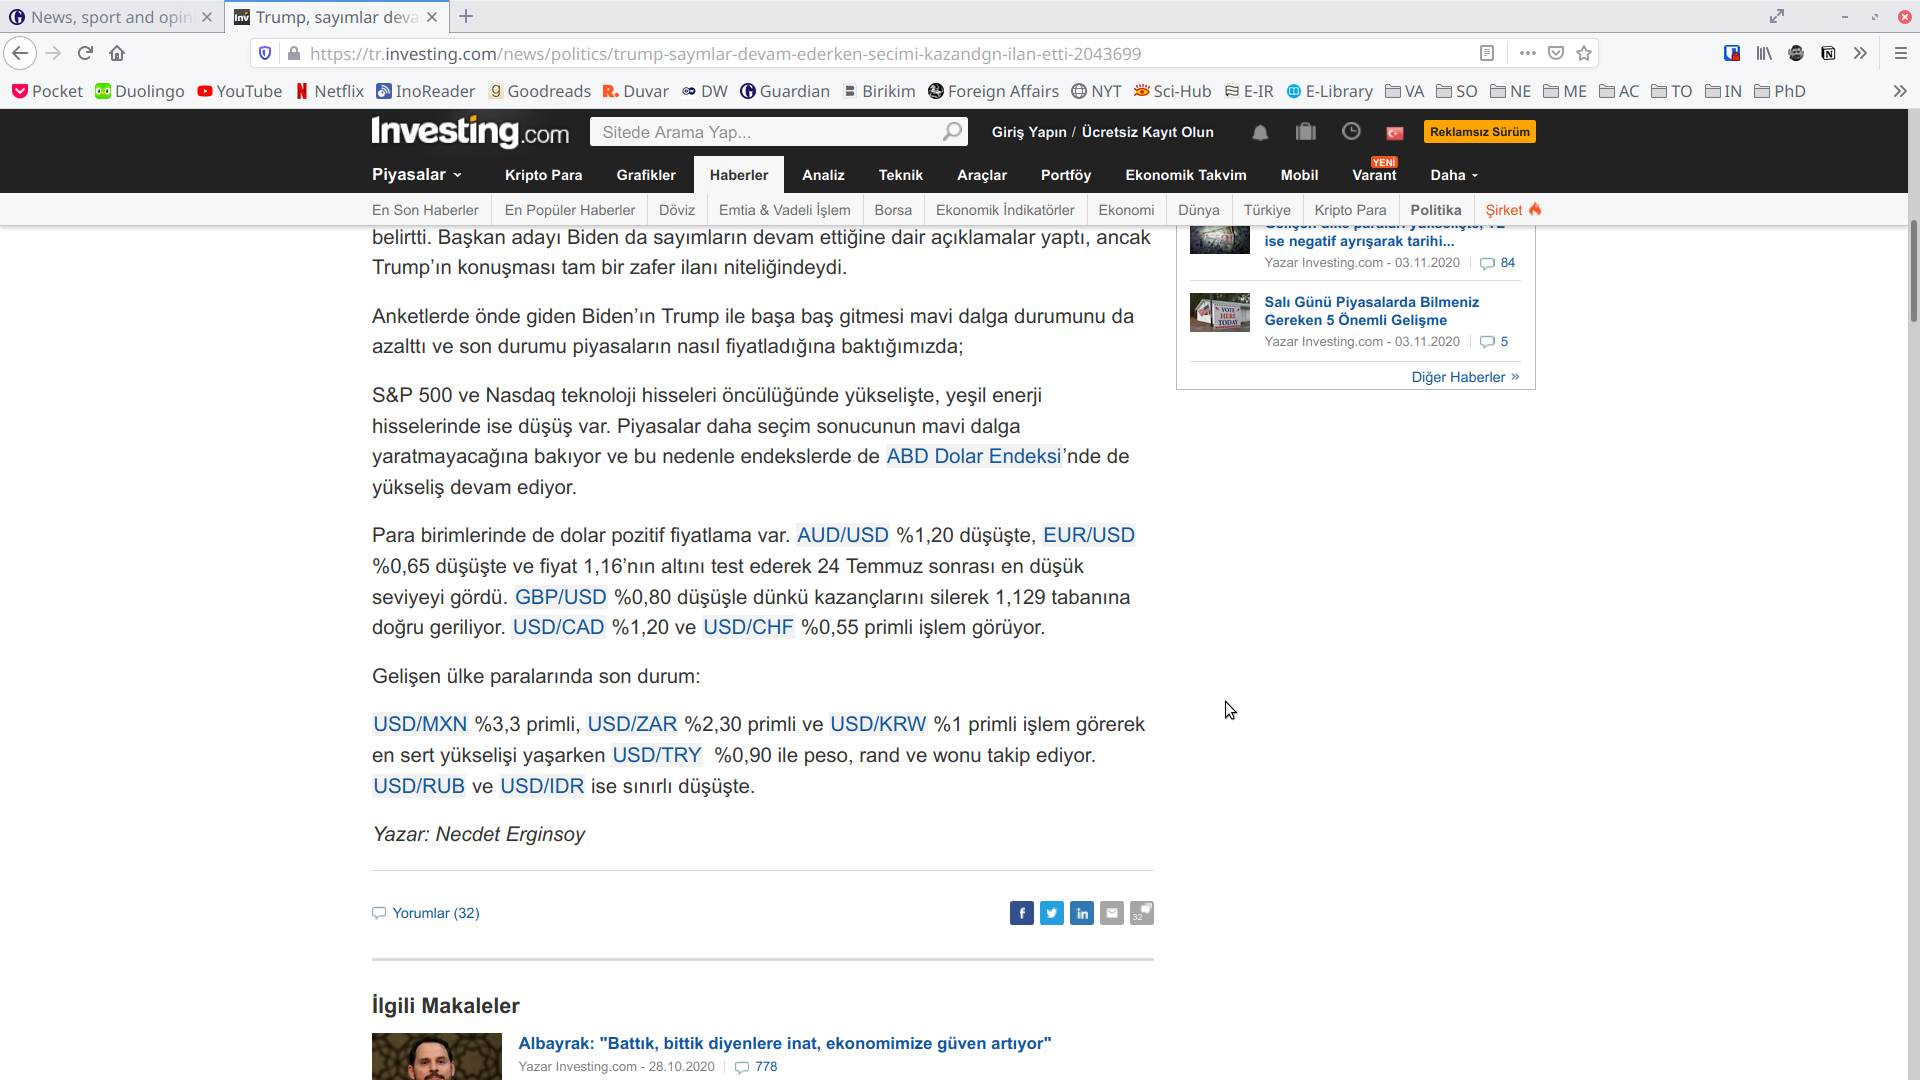This screenshot has height=1080, width=1920.
Task: Open the portfolio briefcase icon
Action: [x=1305, y=131]
